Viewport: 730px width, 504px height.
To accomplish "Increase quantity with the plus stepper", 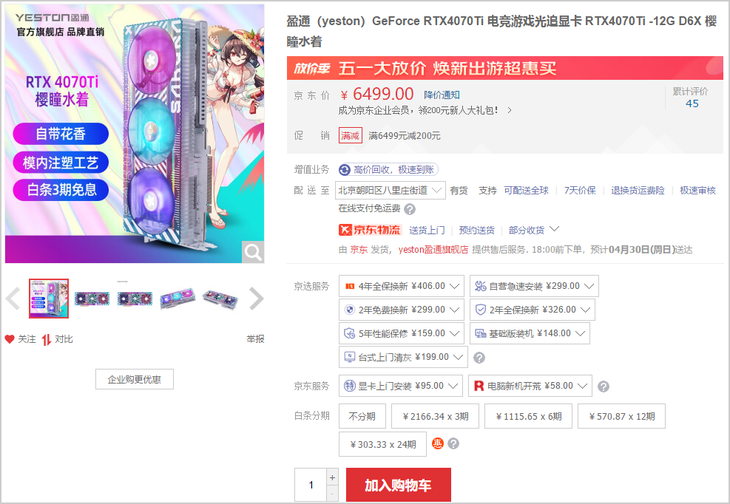I will tap(332, 477).
